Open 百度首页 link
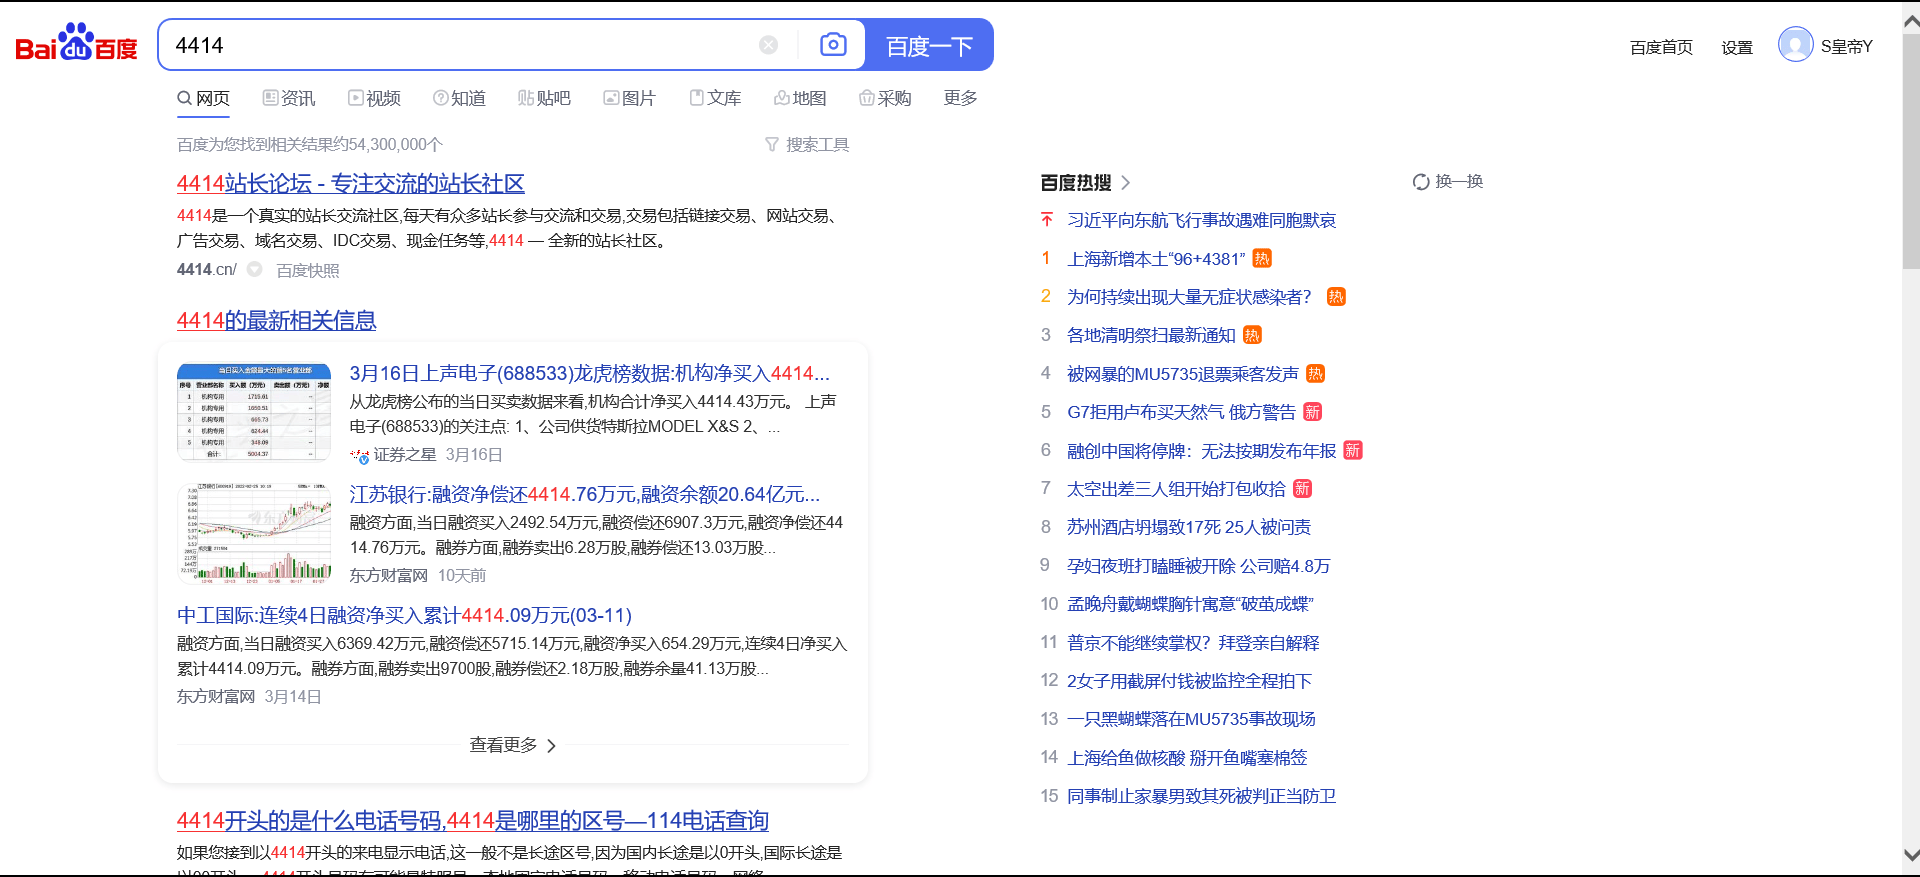 click(x=1661, y=47)
